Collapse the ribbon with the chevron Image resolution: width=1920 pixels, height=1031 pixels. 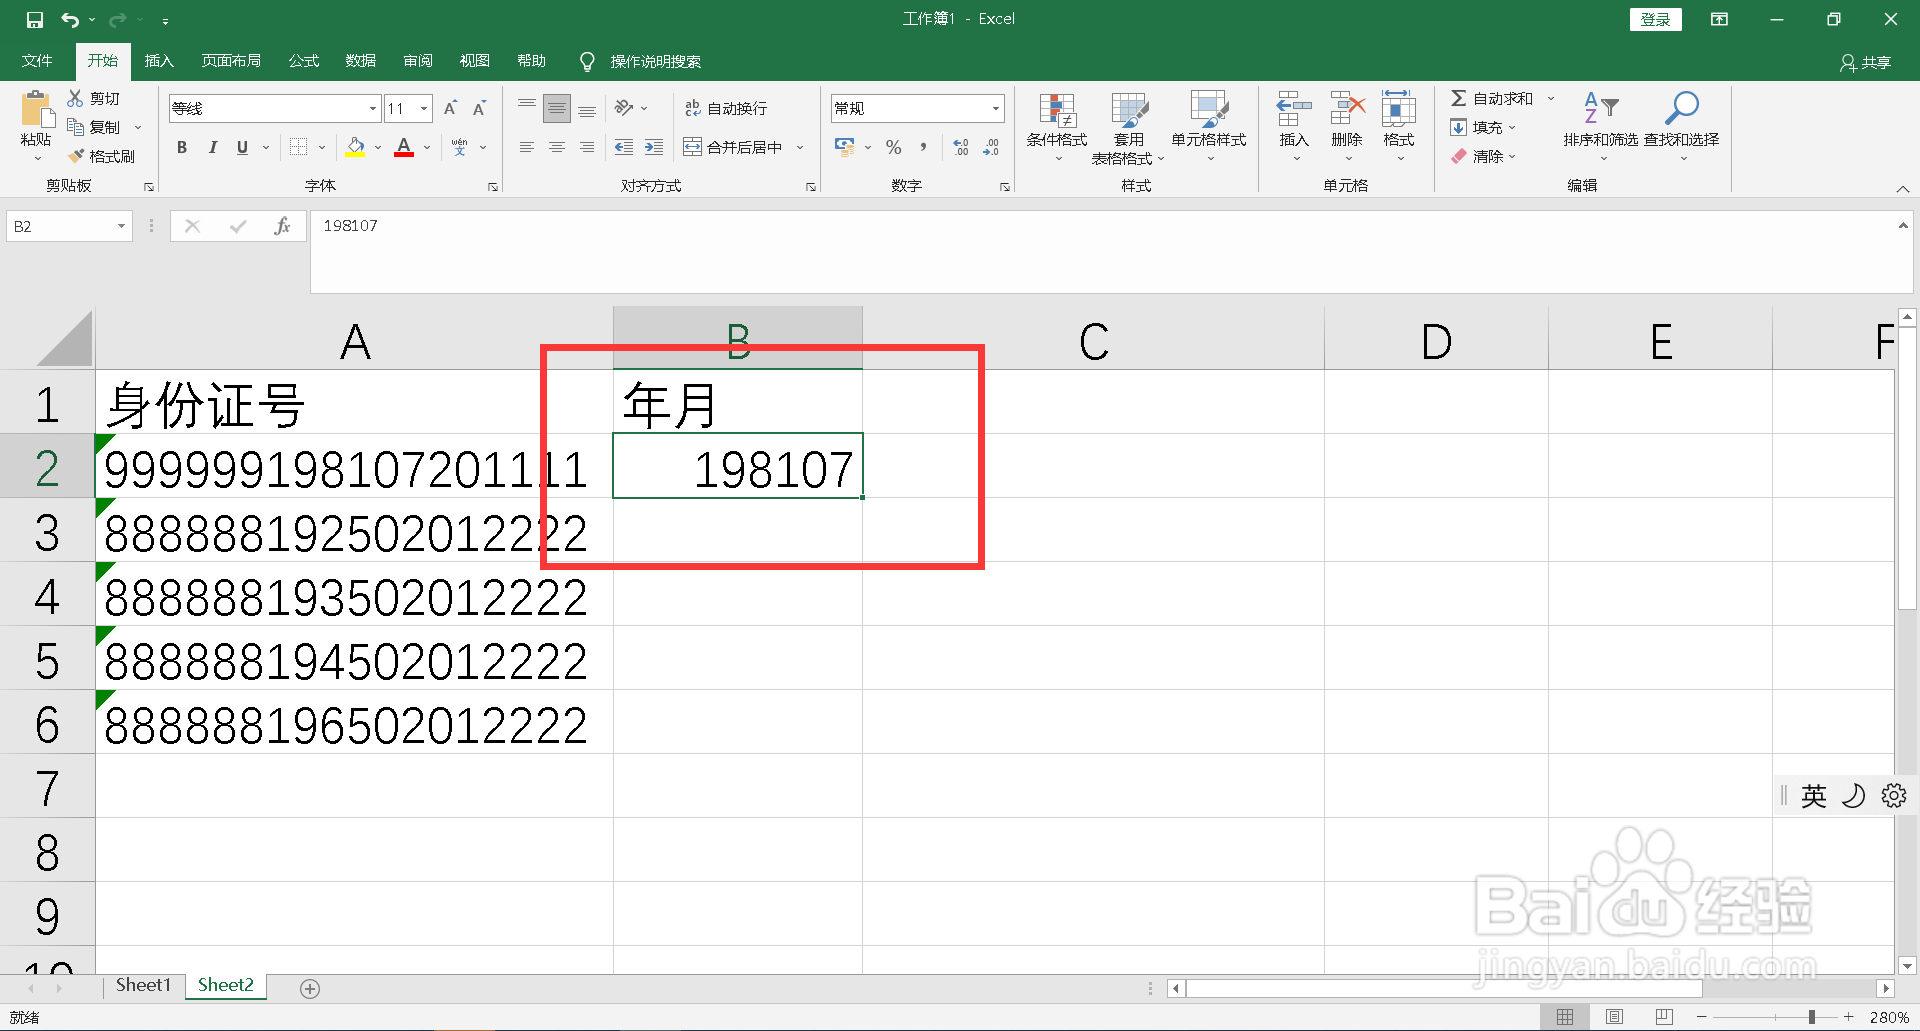[1902, 188]
